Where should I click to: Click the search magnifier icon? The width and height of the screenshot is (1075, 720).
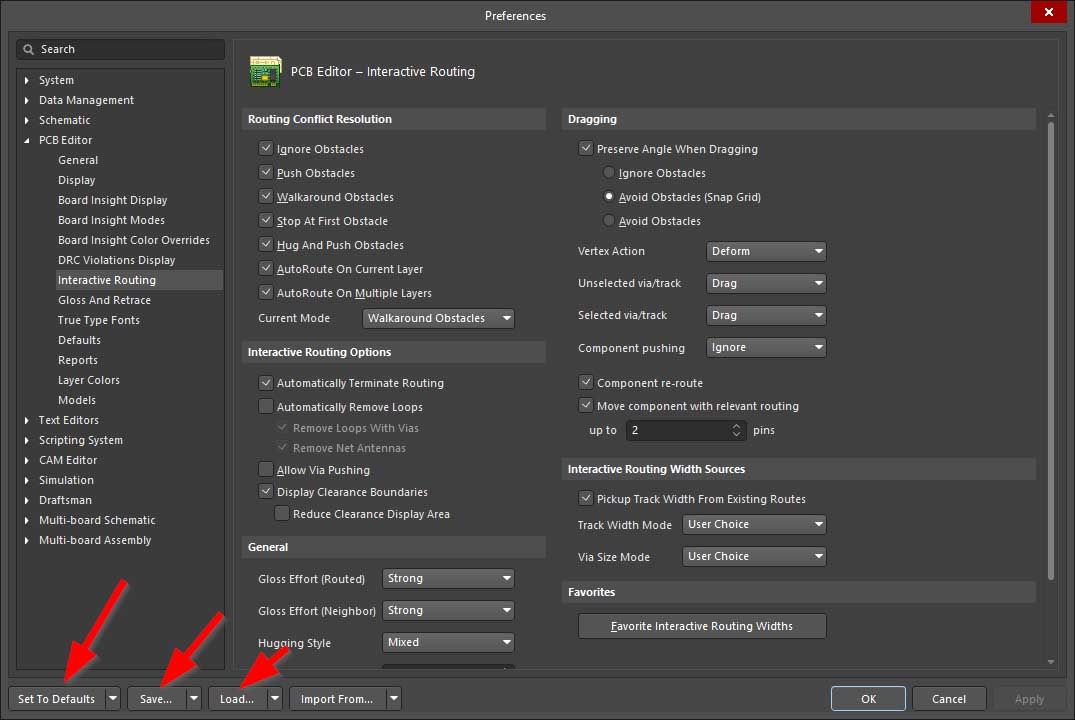tap(29, 49)
